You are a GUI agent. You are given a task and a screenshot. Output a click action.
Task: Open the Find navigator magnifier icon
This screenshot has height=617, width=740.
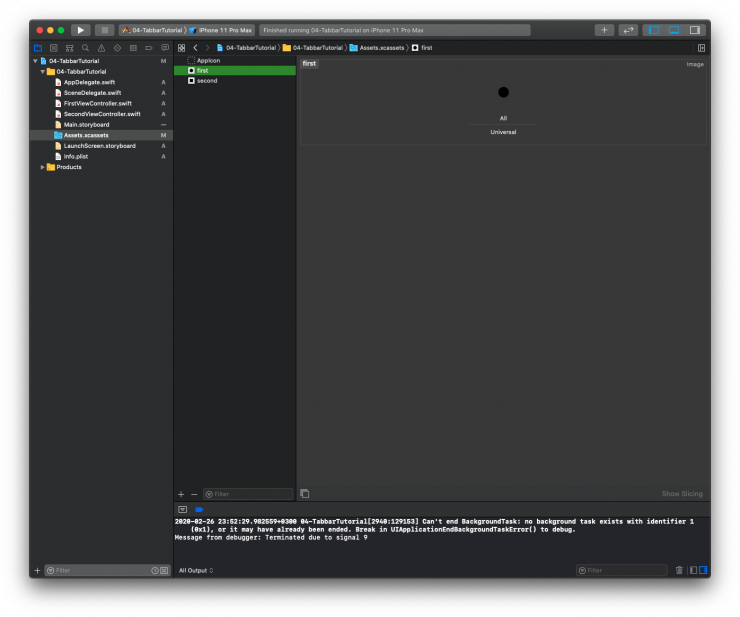[x=85, y=47]
